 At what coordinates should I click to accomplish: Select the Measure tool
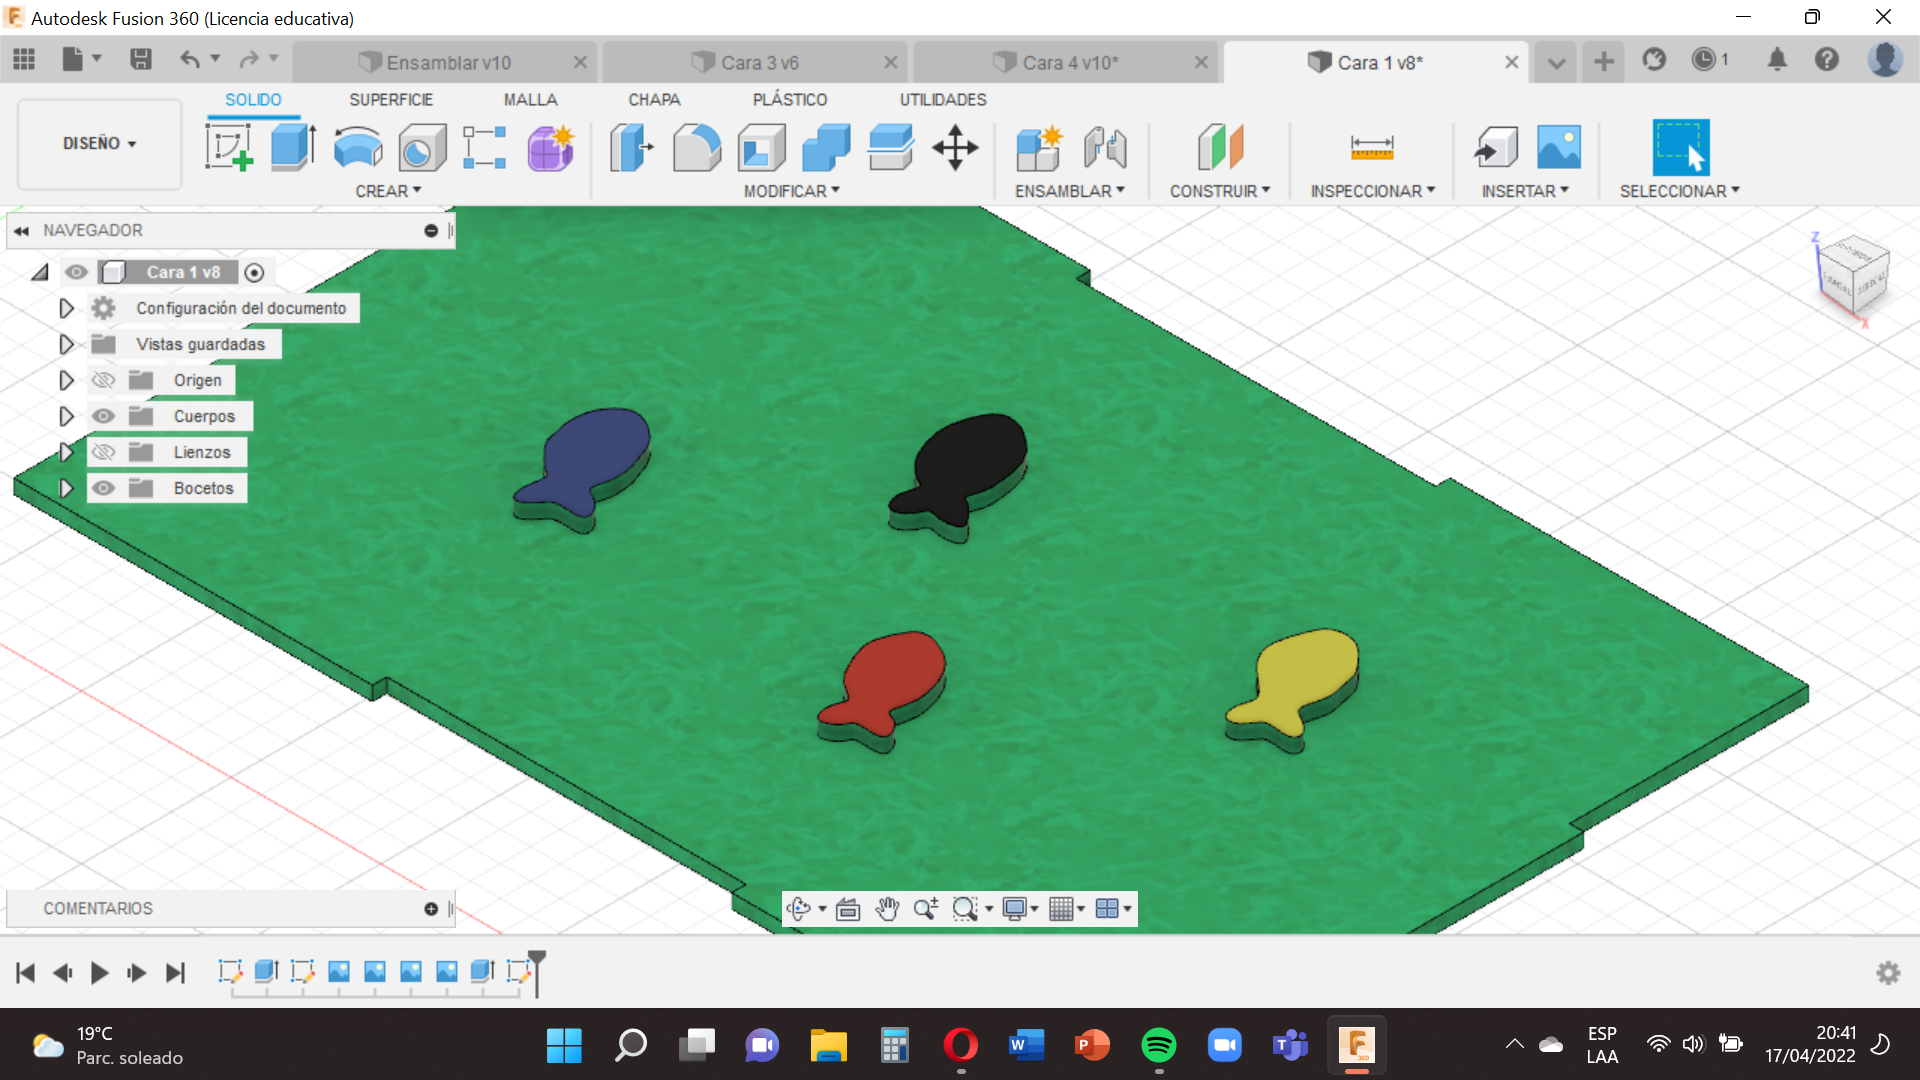coord(1372,147)
